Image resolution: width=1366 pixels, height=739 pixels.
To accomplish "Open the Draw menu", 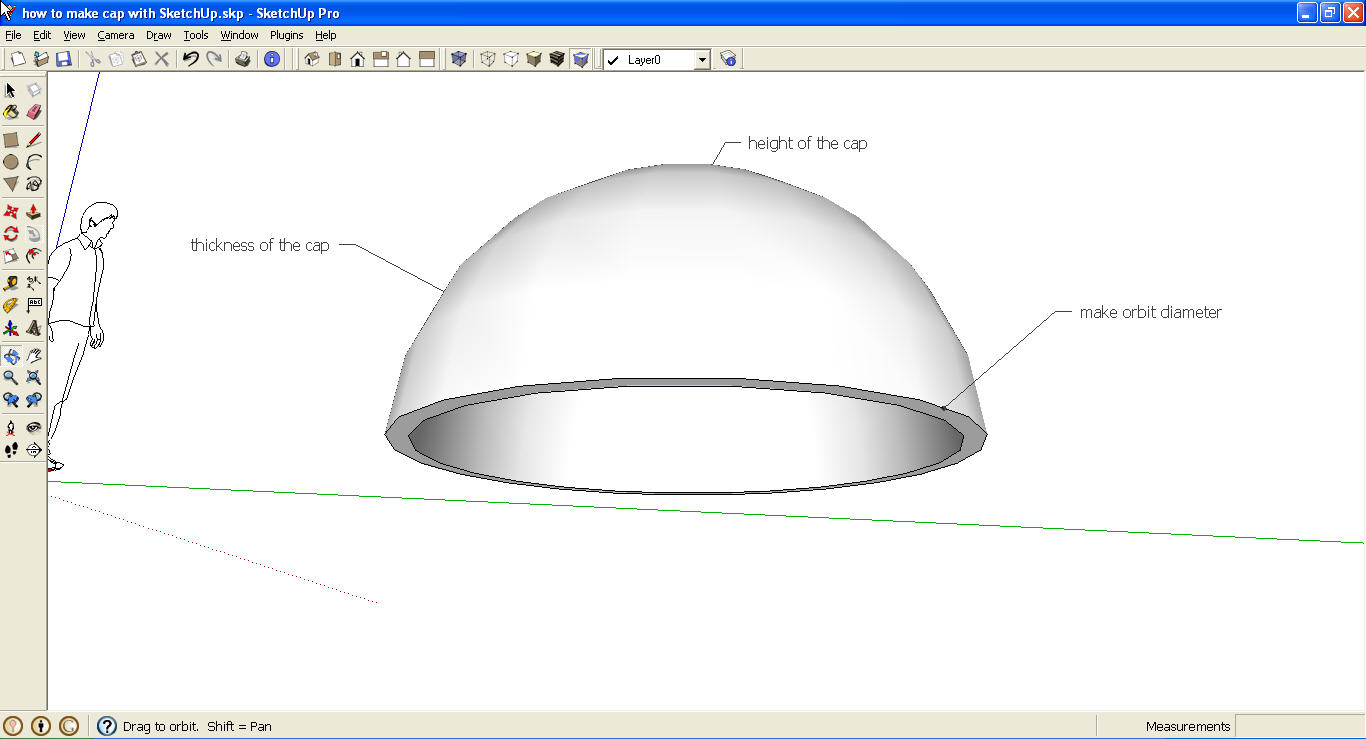I will [158, 34].
